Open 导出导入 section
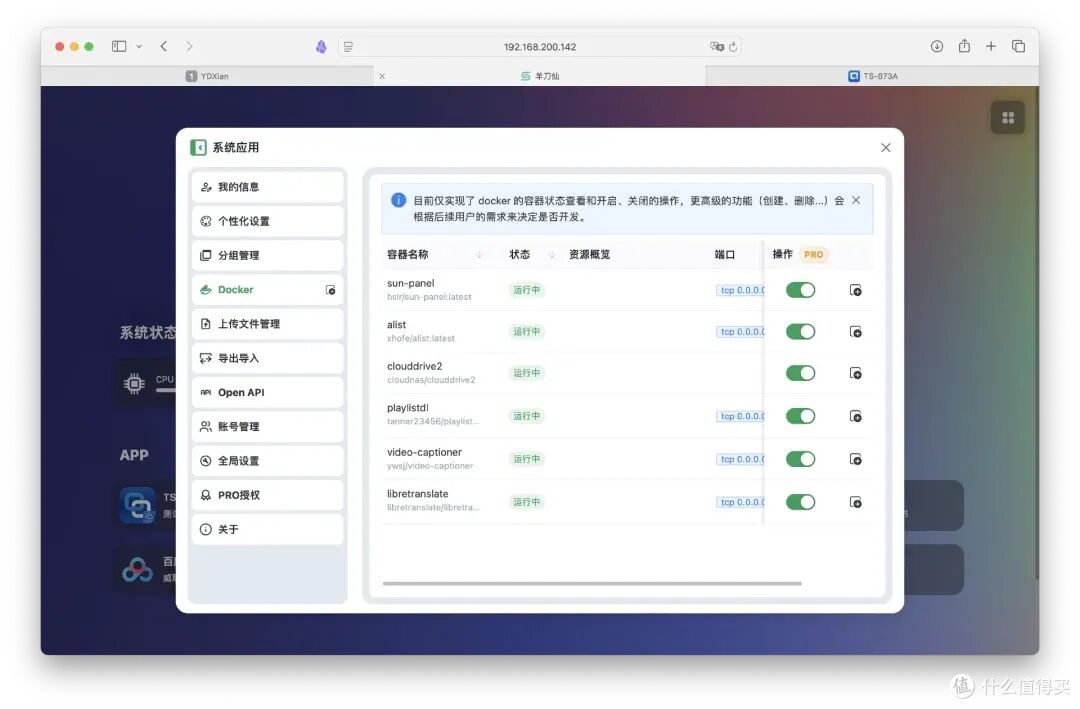The width and height of the screenshot is (1080, 709). pyautogui.click(x=267, y=358)
